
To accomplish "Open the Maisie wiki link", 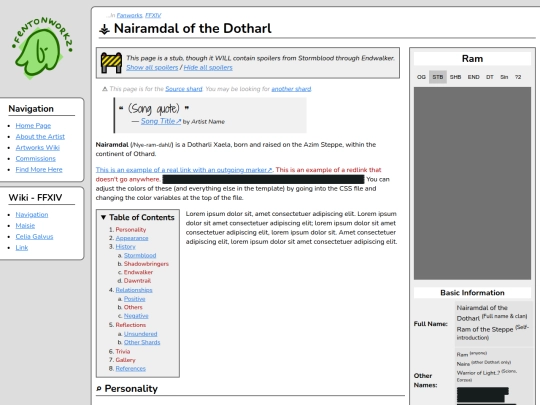I will tap(25, 226).
